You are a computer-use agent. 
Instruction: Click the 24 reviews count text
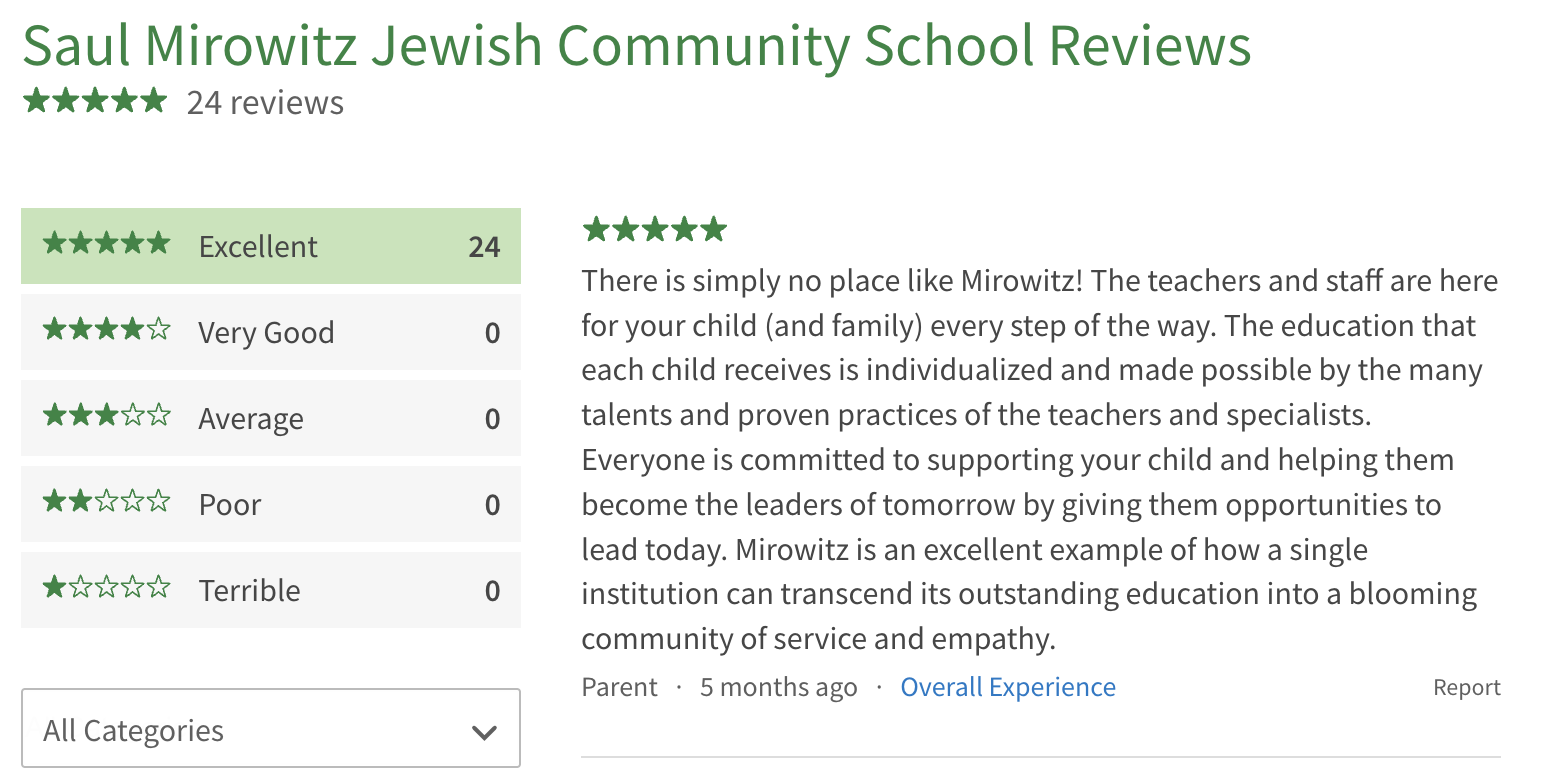click(265, 102)
